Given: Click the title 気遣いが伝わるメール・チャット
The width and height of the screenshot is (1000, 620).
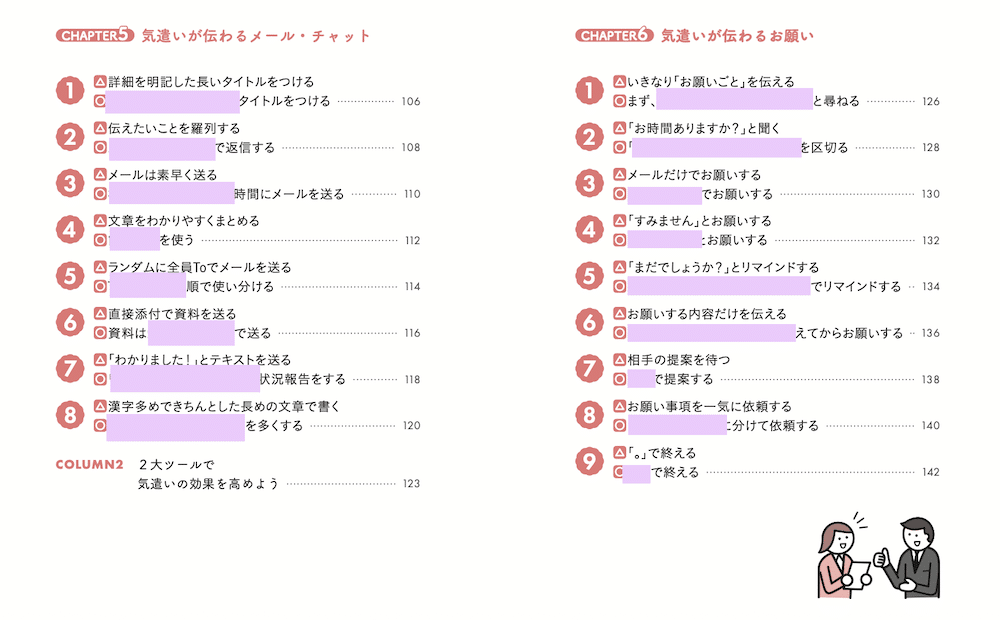Looking at the screenshot, I should (256, 37).
